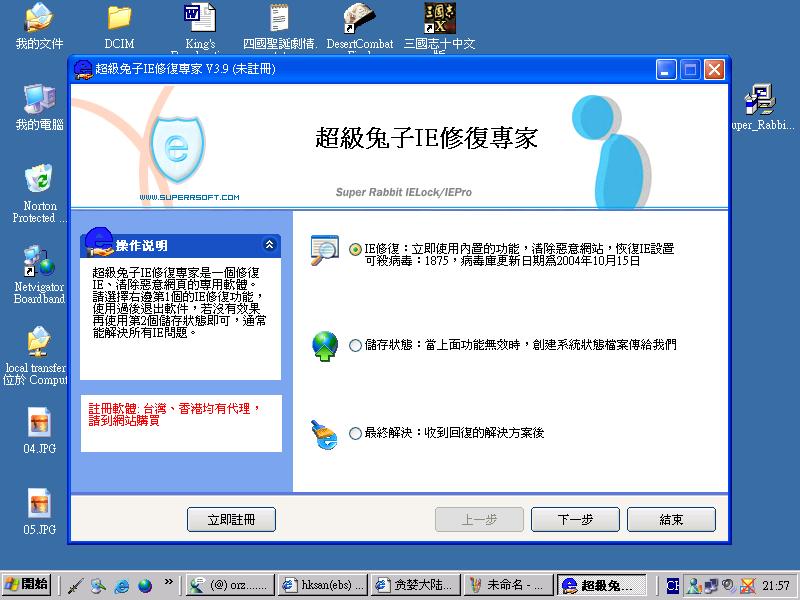800x600 pixels.
Task: Click the 21:57 system clock
Action: (776, 585)
